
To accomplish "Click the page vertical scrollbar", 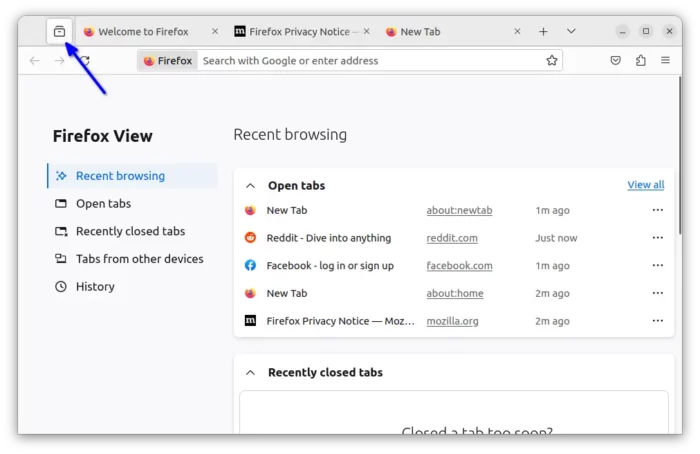I will coord(680,155).
